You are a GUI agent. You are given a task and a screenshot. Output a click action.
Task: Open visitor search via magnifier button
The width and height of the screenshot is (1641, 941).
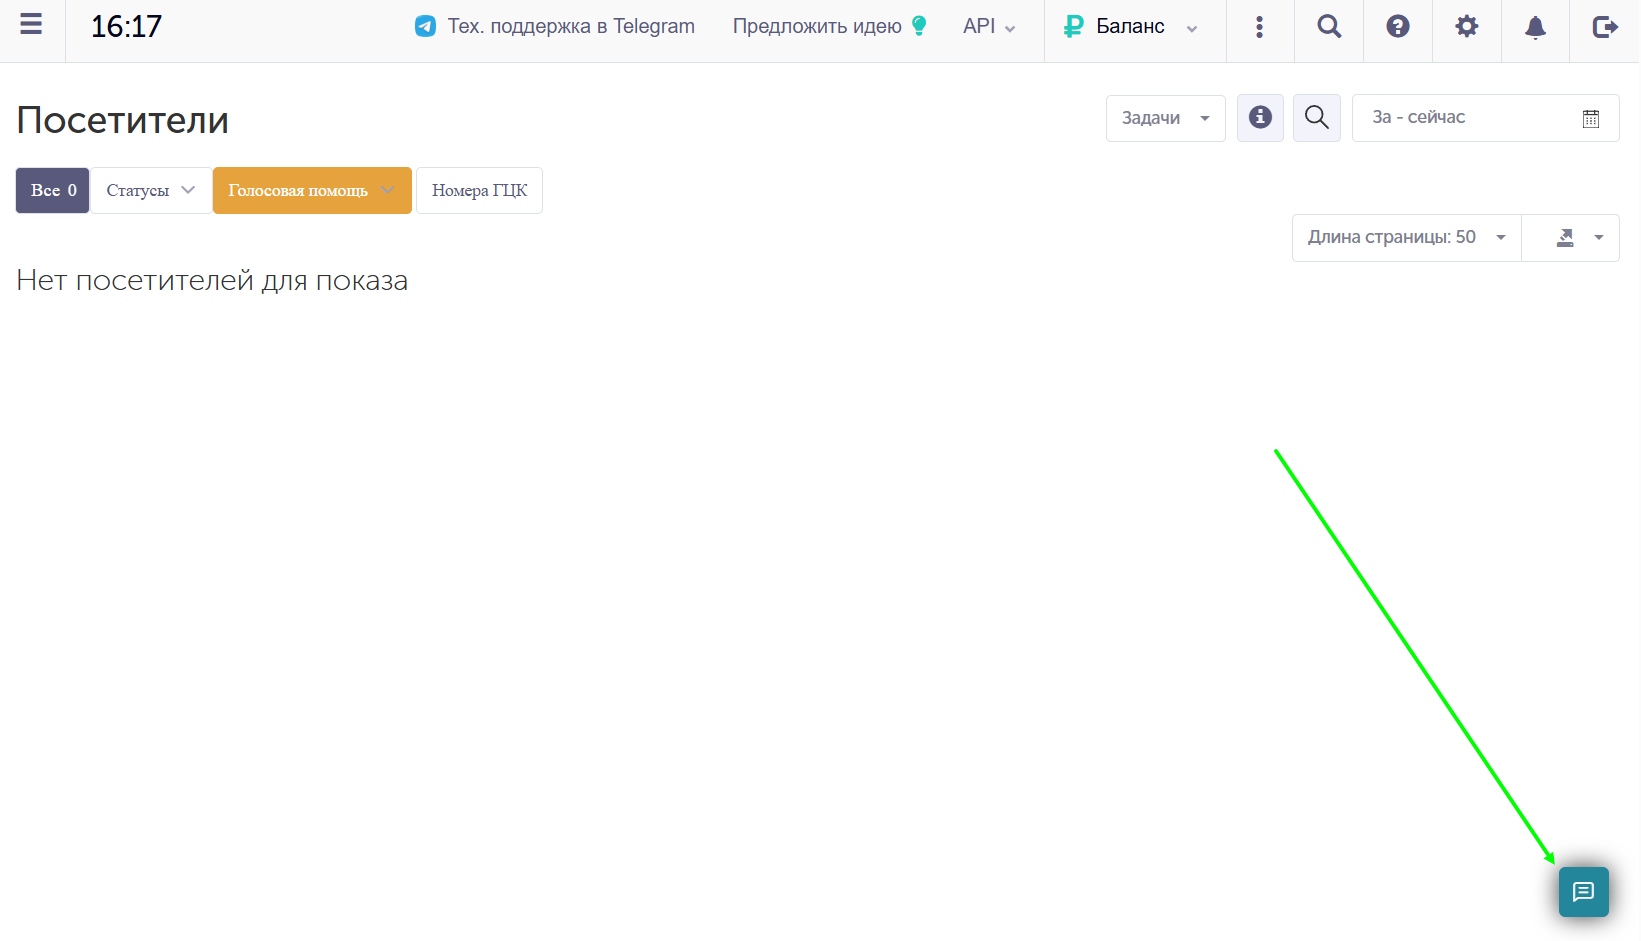coord(1317,118)
